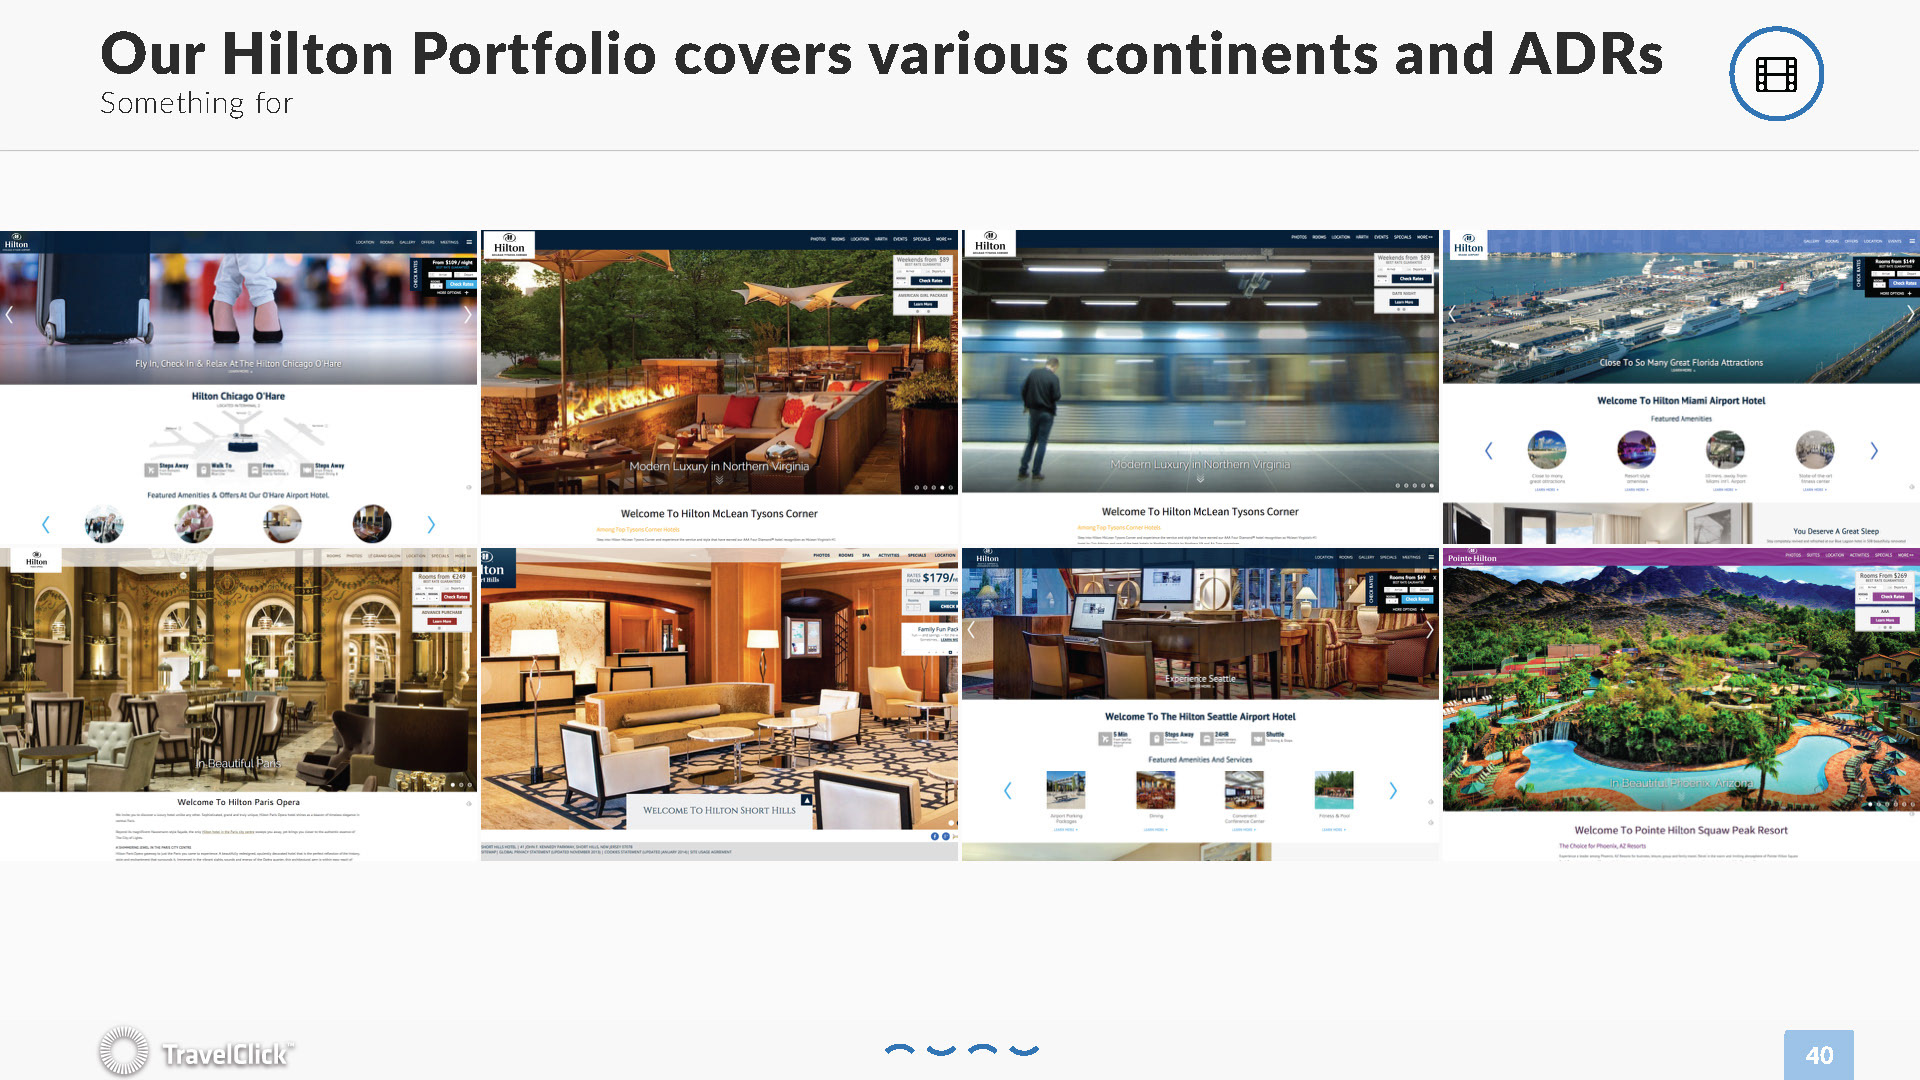Click next slide arrow on Chicago O'Hare hero
The image size is (1920, 1080).
pyautogui.click(x=467, y=315)
